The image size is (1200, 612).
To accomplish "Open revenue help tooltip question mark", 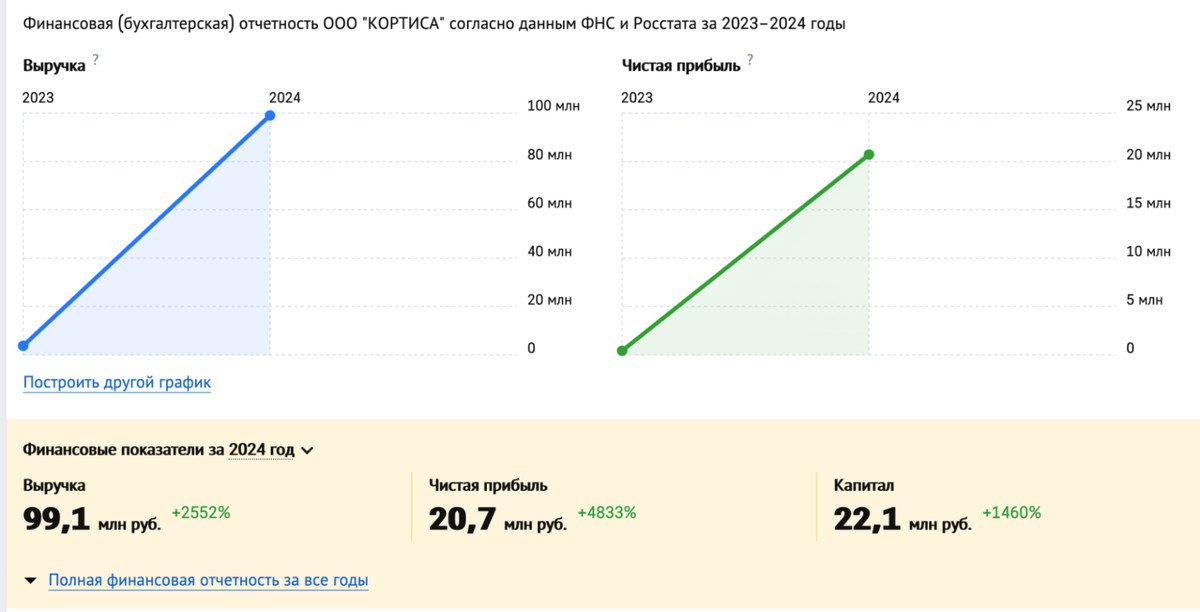I will 95,62.
